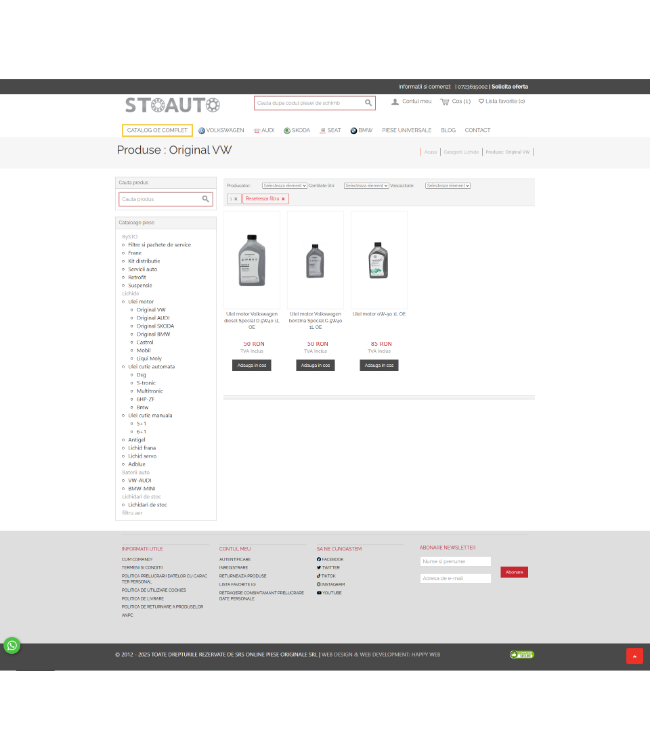The height and width of the screenshot is (750, 650).
Task: Open the diesel Special D oil thumbnail
Action: click(252, 261)
